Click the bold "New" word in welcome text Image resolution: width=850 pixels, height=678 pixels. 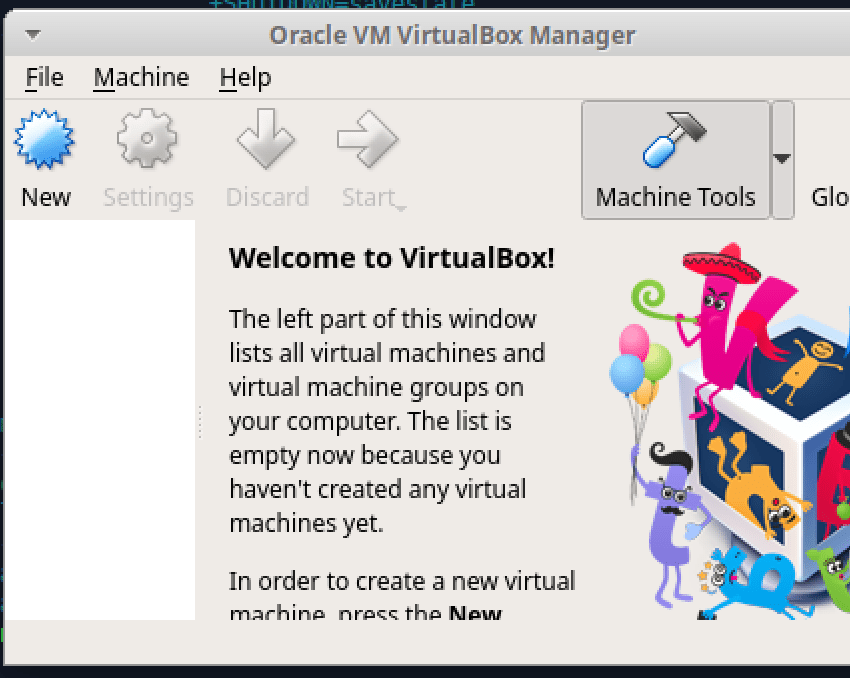474,613
